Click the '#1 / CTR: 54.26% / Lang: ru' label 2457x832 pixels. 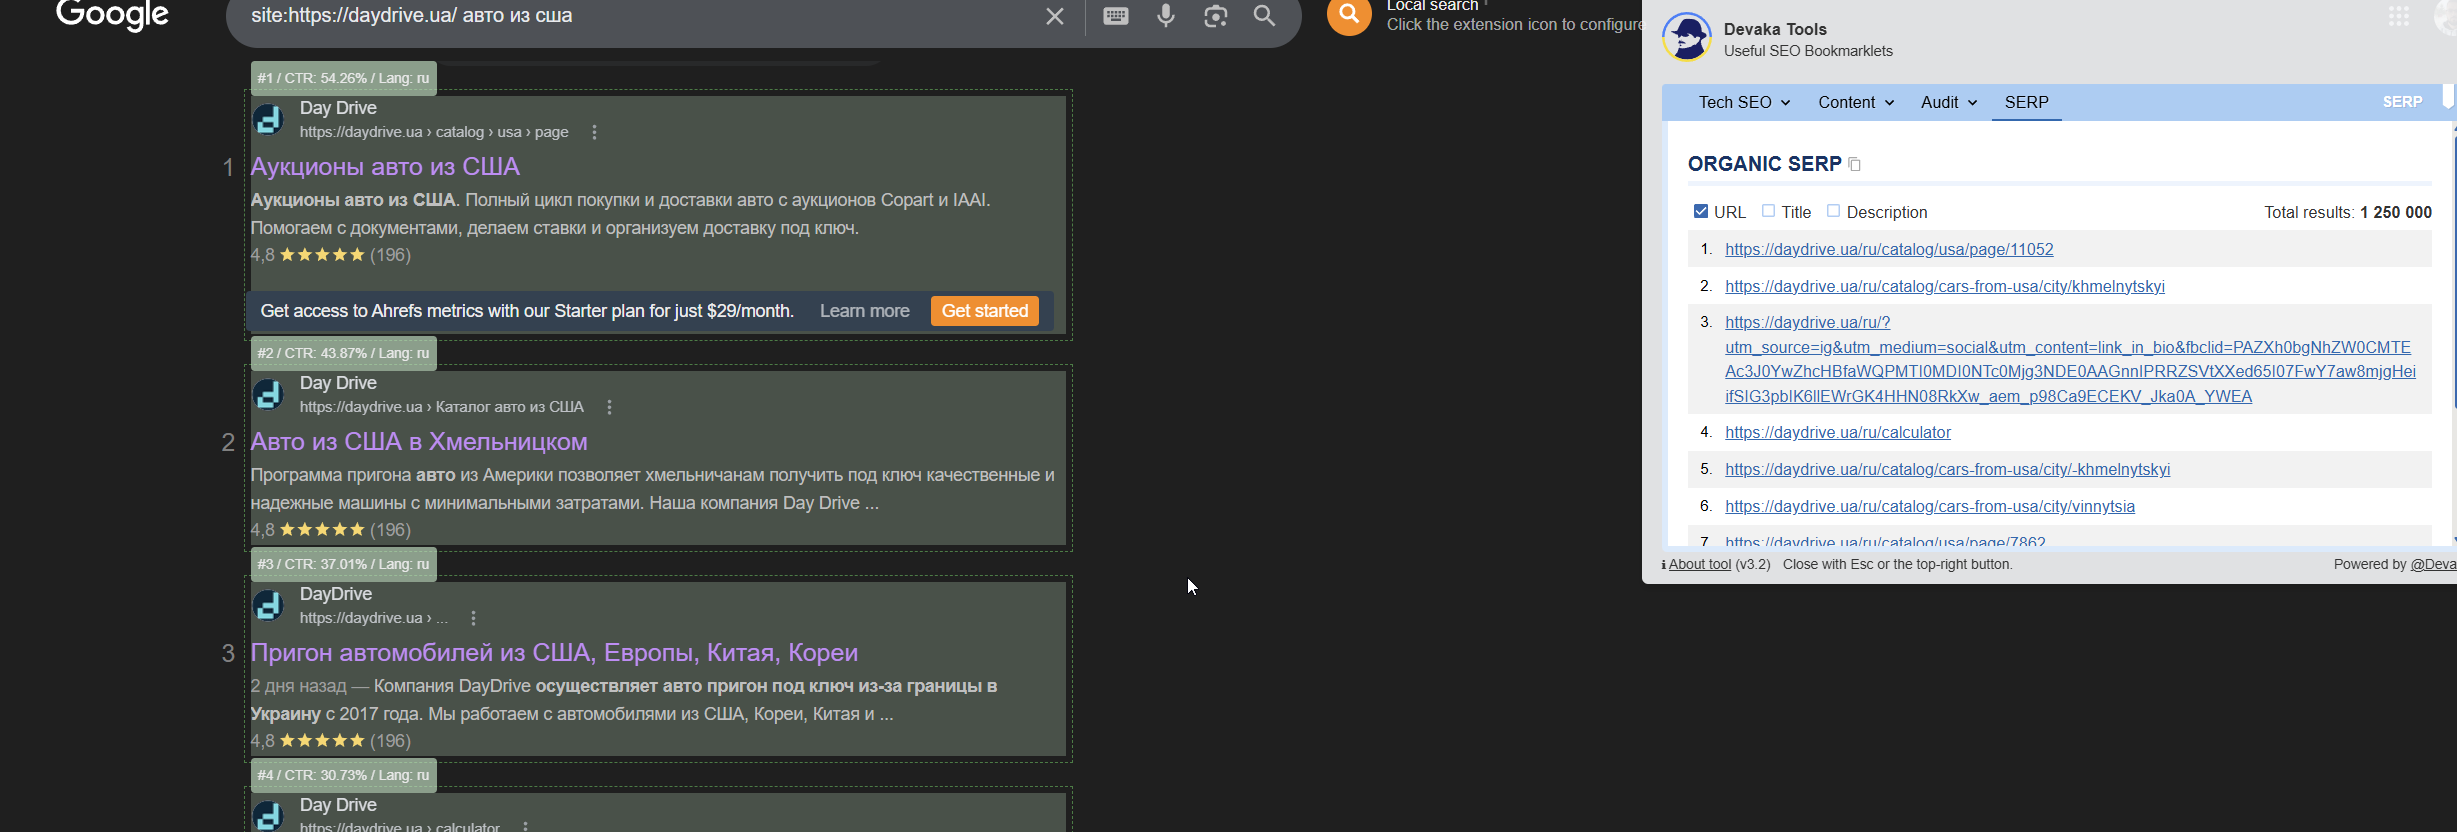coord(343,78)
